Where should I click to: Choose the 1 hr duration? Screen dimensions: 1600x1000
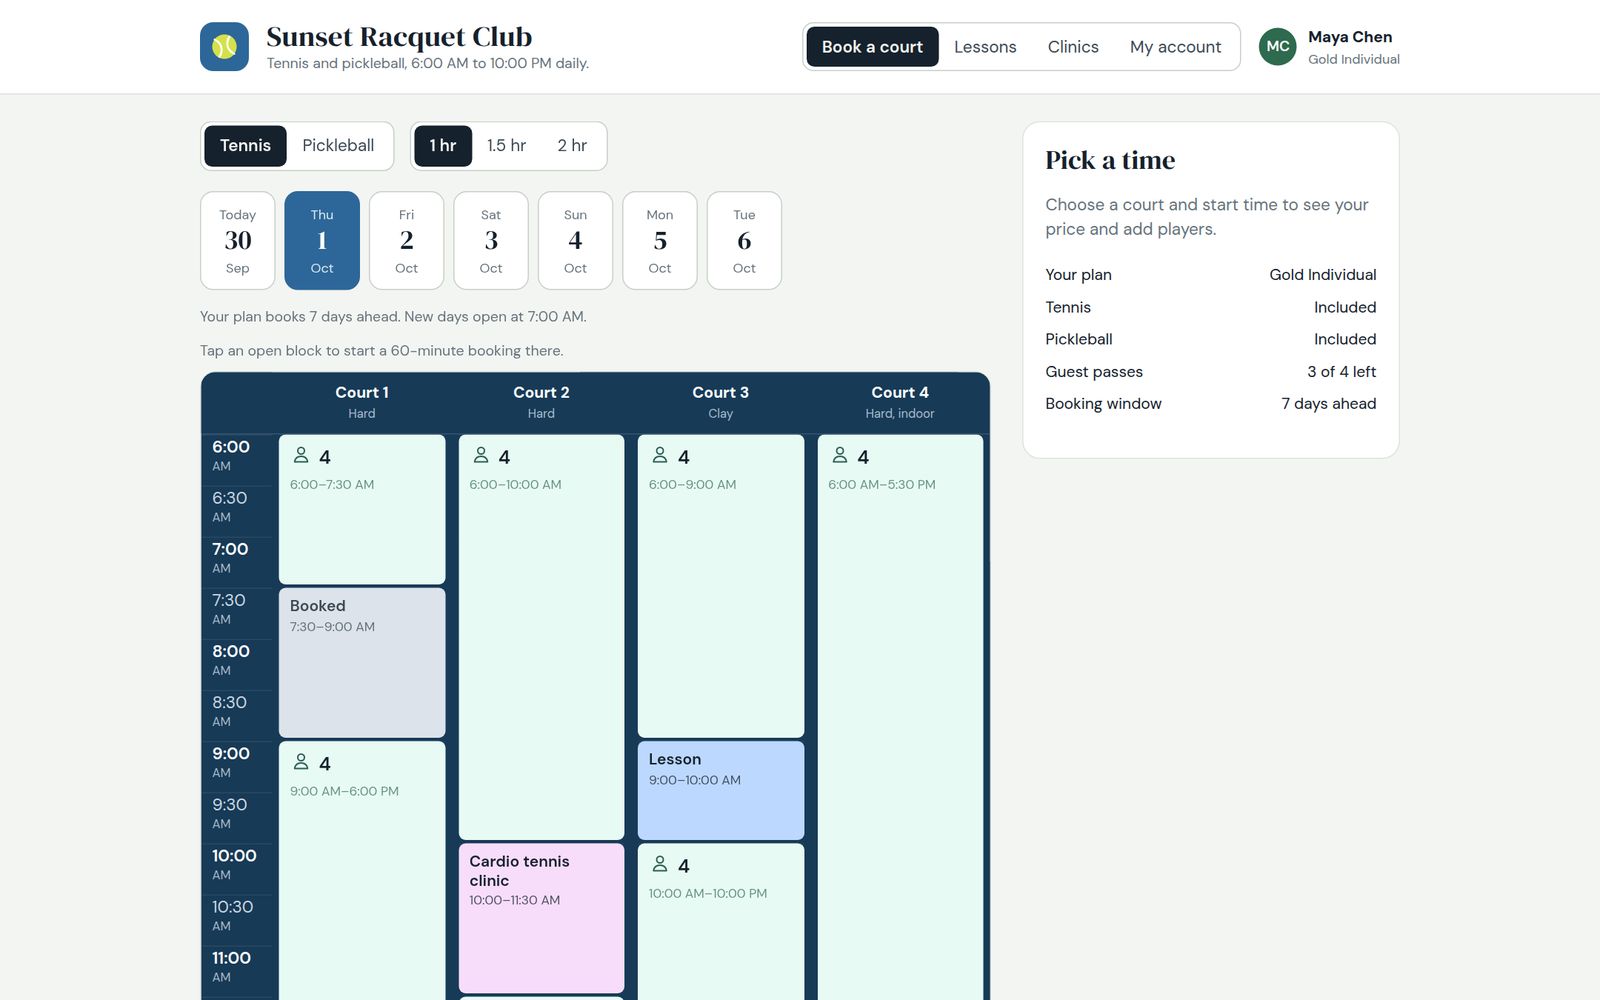click(x=443, y=146)
